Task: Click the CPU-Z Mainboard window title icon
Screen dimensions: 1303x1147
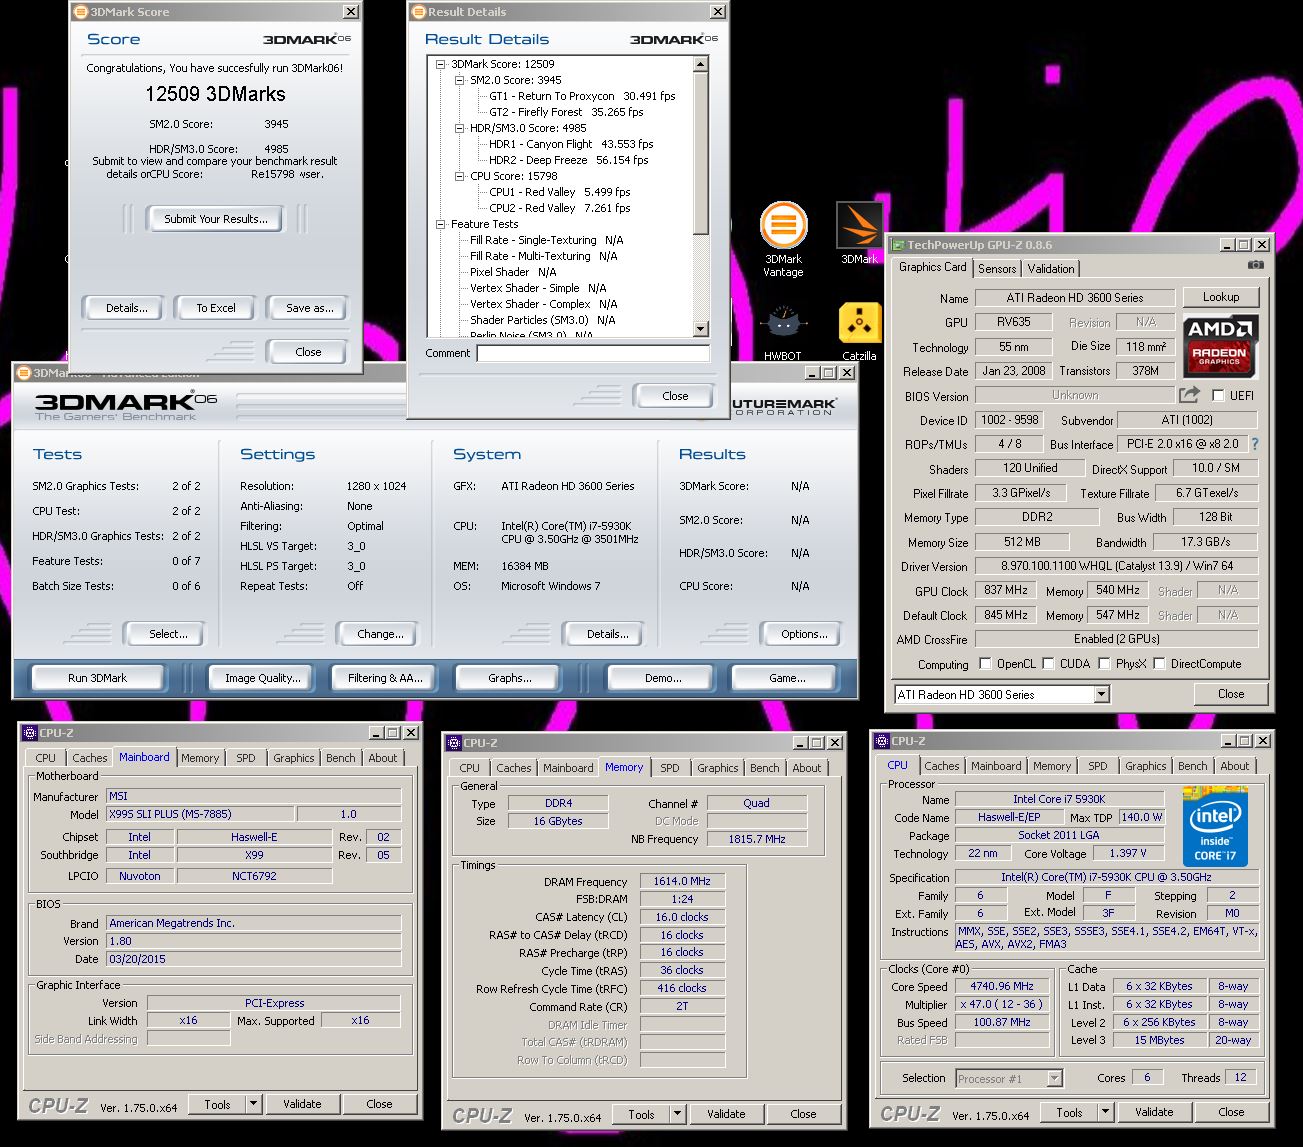Action: pos(30,733)
